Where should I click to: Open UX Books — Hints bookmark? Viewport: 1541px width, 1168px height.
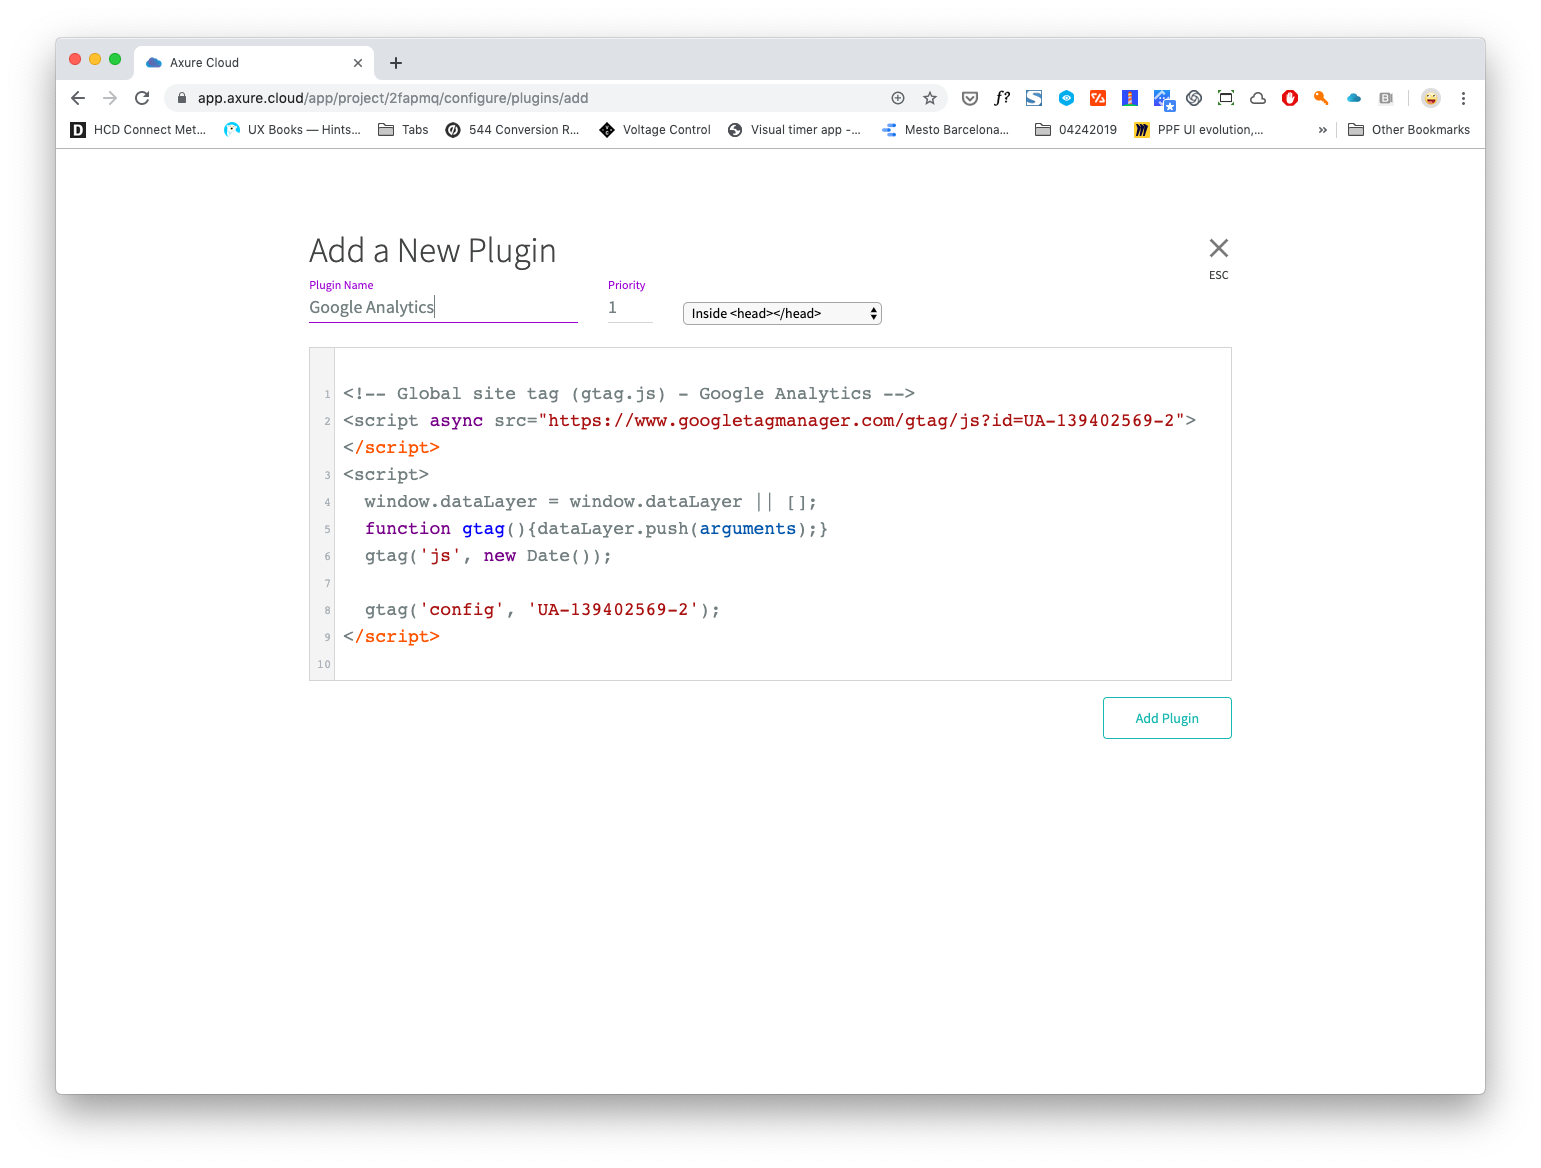292,130
